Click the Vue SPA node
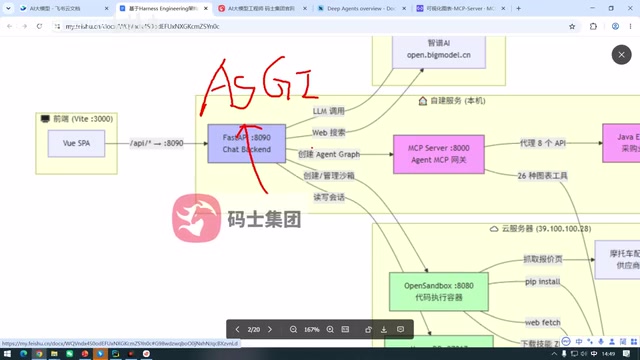The image size is (640, 360). coord(76,143)
